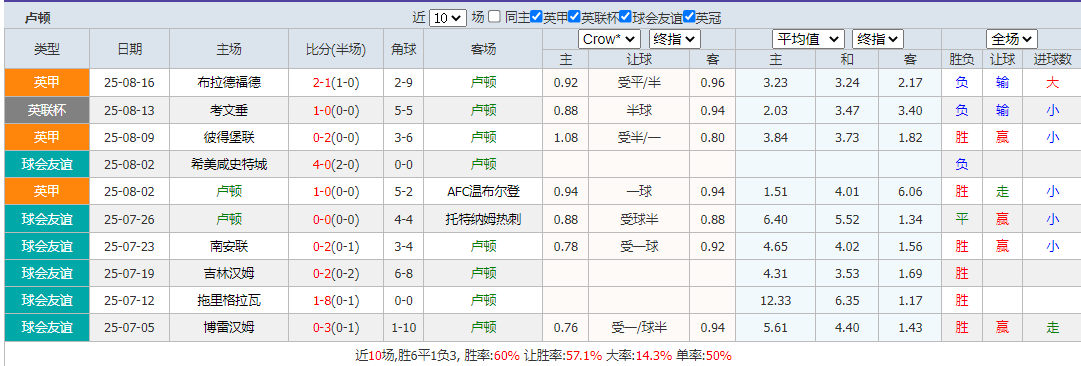Click the 比分(半场) column header
Screen dimensions: 1081x366
coord(336,49)
